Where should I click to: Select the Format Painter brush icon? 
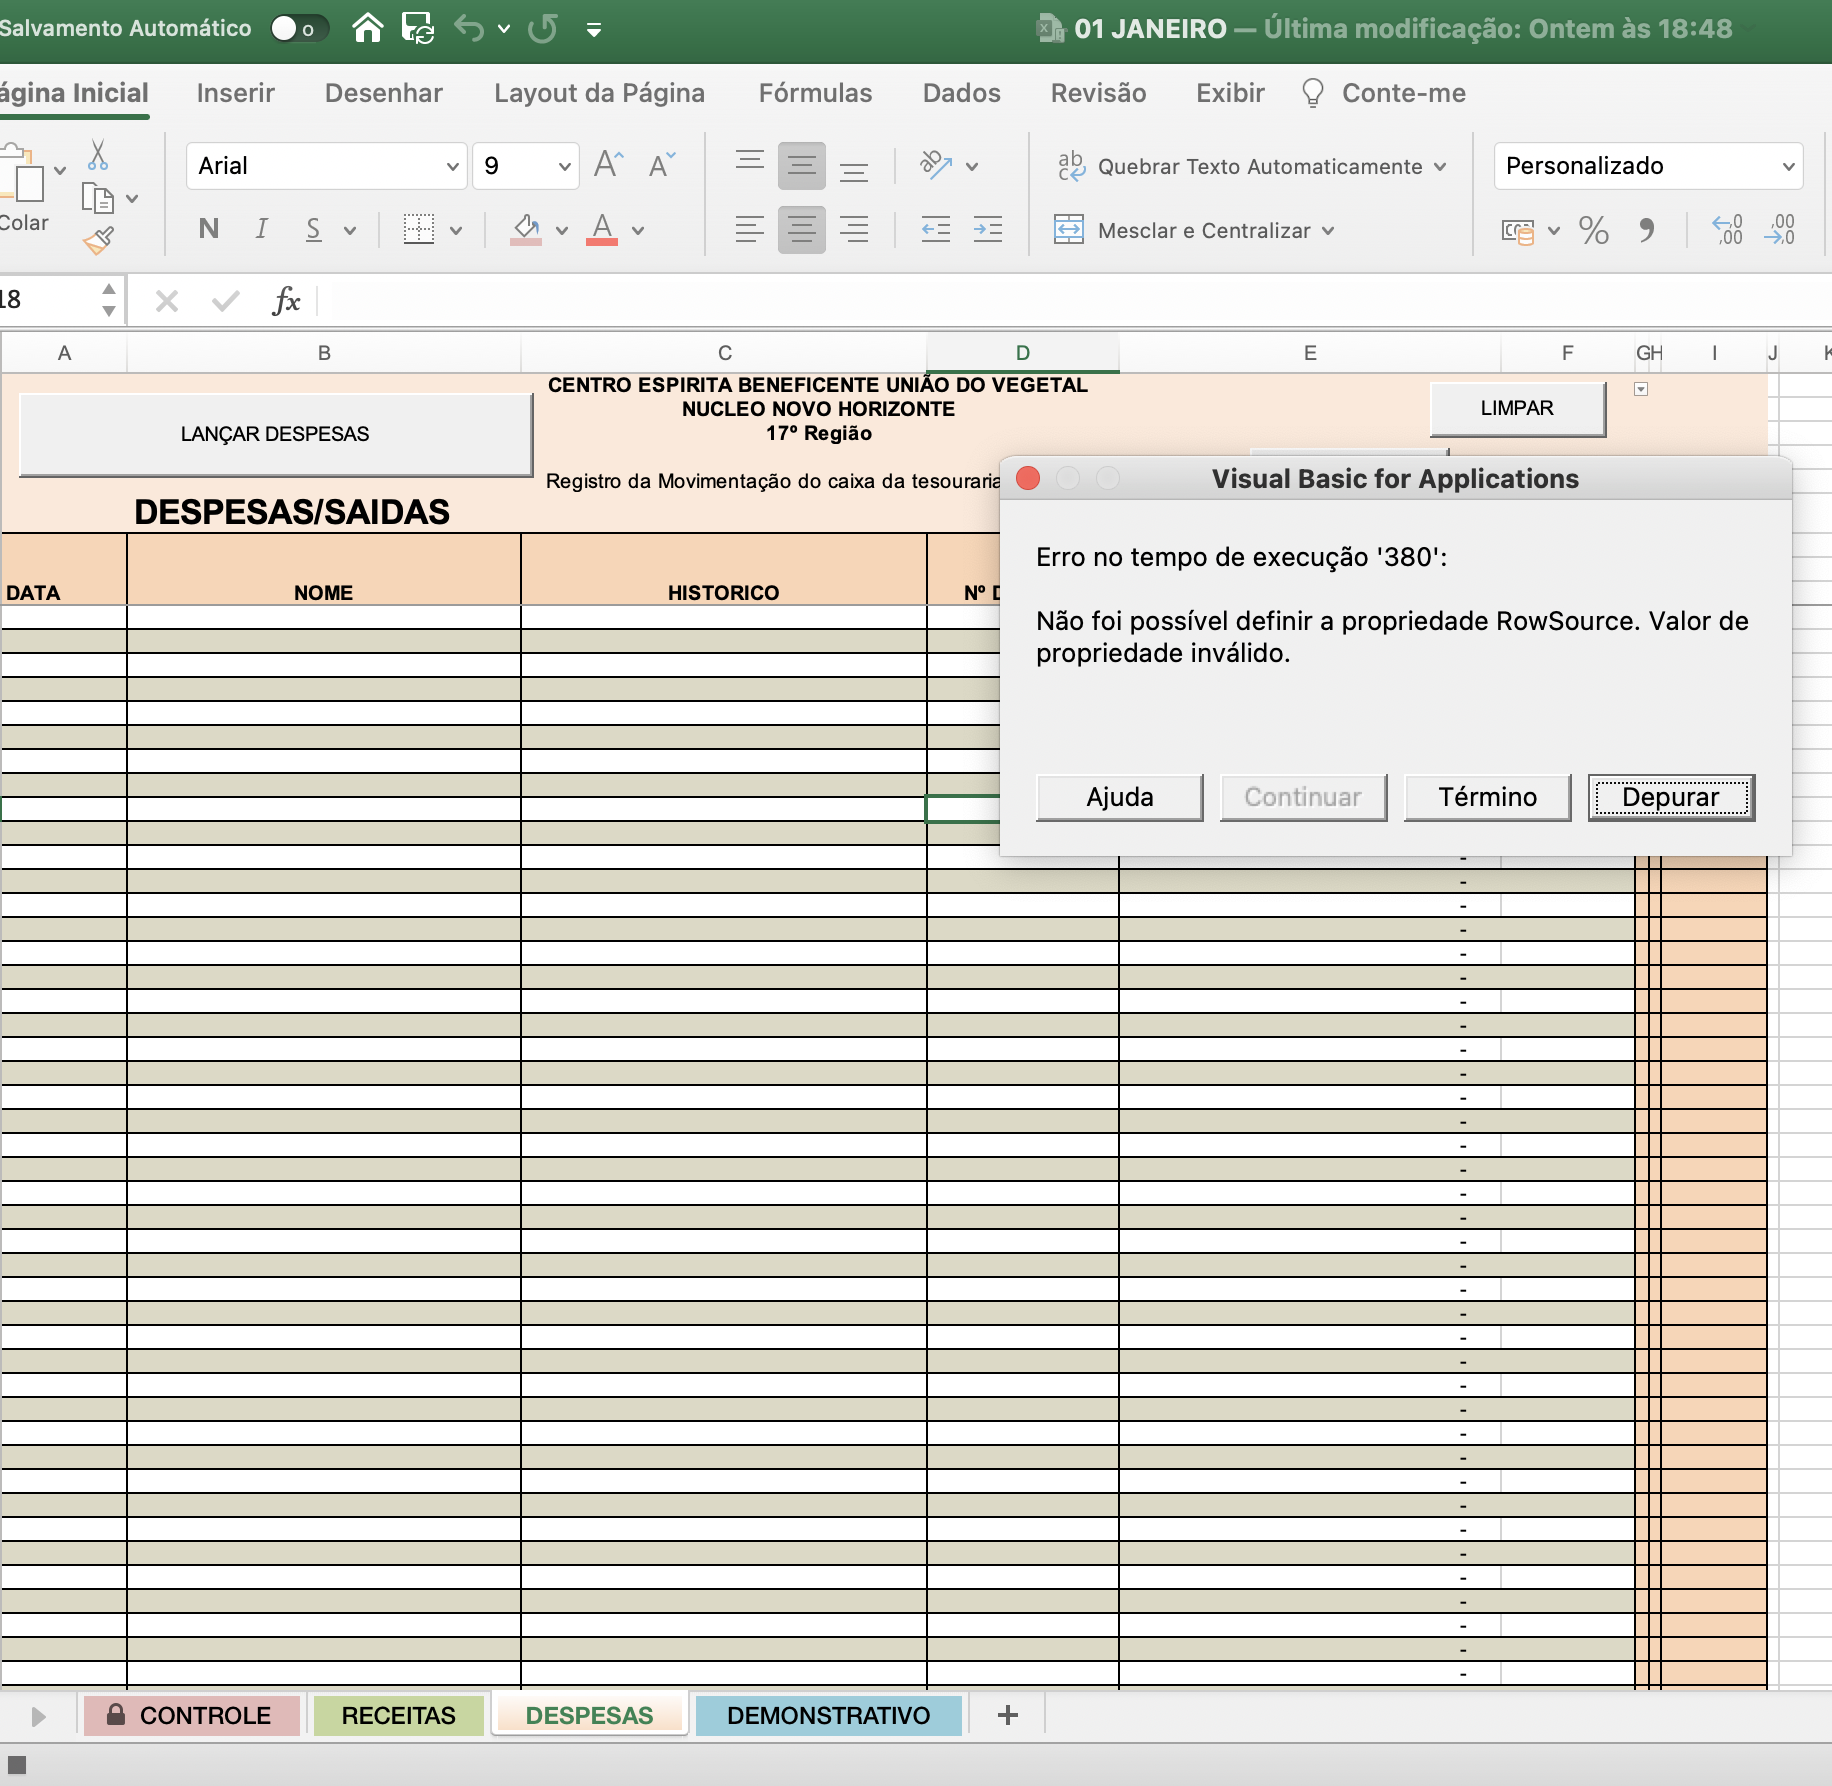98,240
